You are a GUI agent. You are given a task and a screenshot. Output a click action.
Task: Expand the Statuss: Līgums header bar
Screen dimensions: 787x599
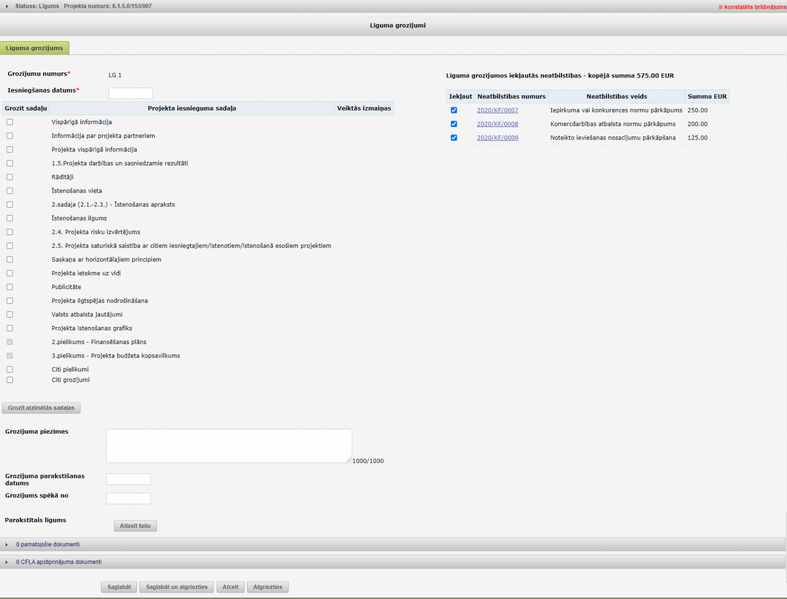pyautogui.click(x=7, y=6)
